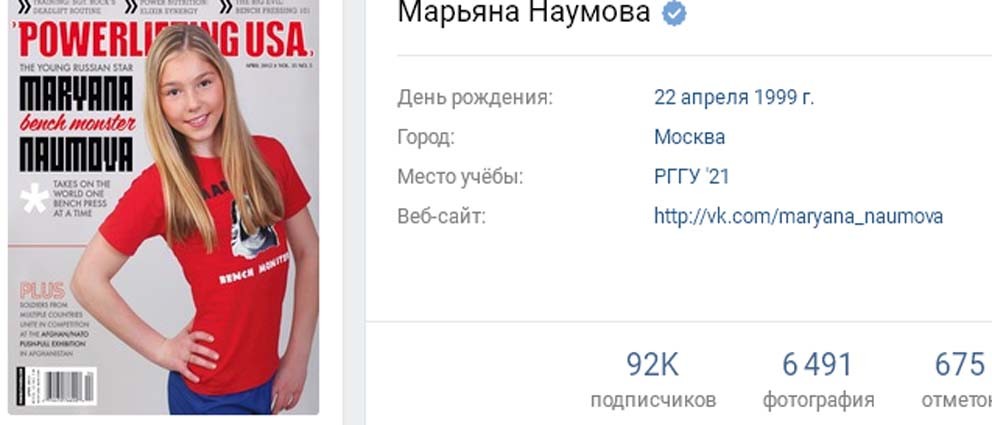Viewport: 992px width, 425px height.
Task: Open the 6 491 фотография counter
Action: pos(818,379)
